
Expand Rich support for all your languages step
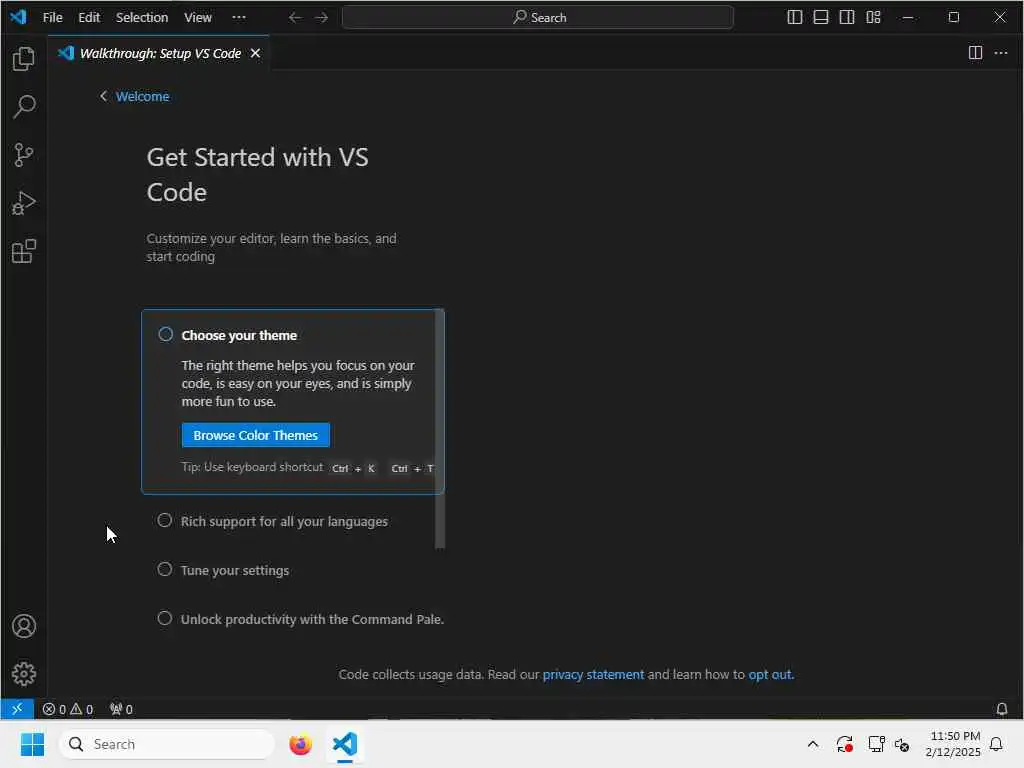pos(284,521)
